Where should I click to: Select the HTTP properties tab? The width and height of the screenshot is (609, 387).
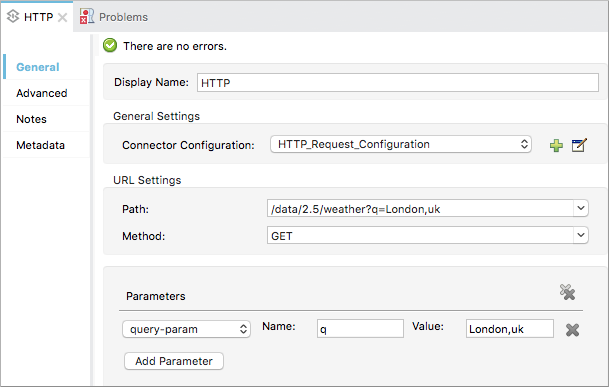(38, 17)
